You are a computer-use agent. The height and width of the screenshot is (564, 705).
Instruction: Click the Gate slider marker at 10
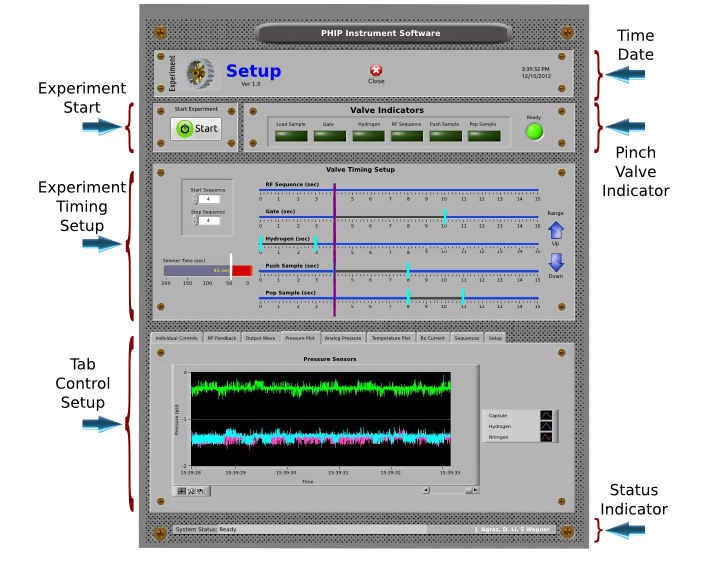[445, 216]
